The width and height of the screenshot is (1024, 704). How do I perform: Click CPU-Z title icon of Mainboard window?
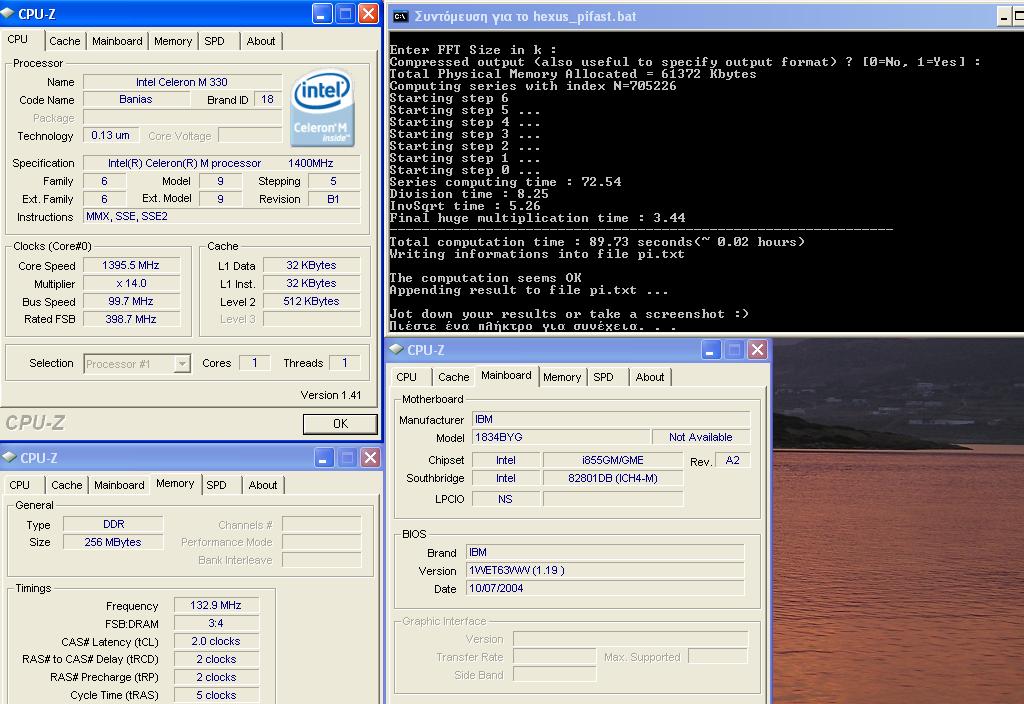pos(396,349)
